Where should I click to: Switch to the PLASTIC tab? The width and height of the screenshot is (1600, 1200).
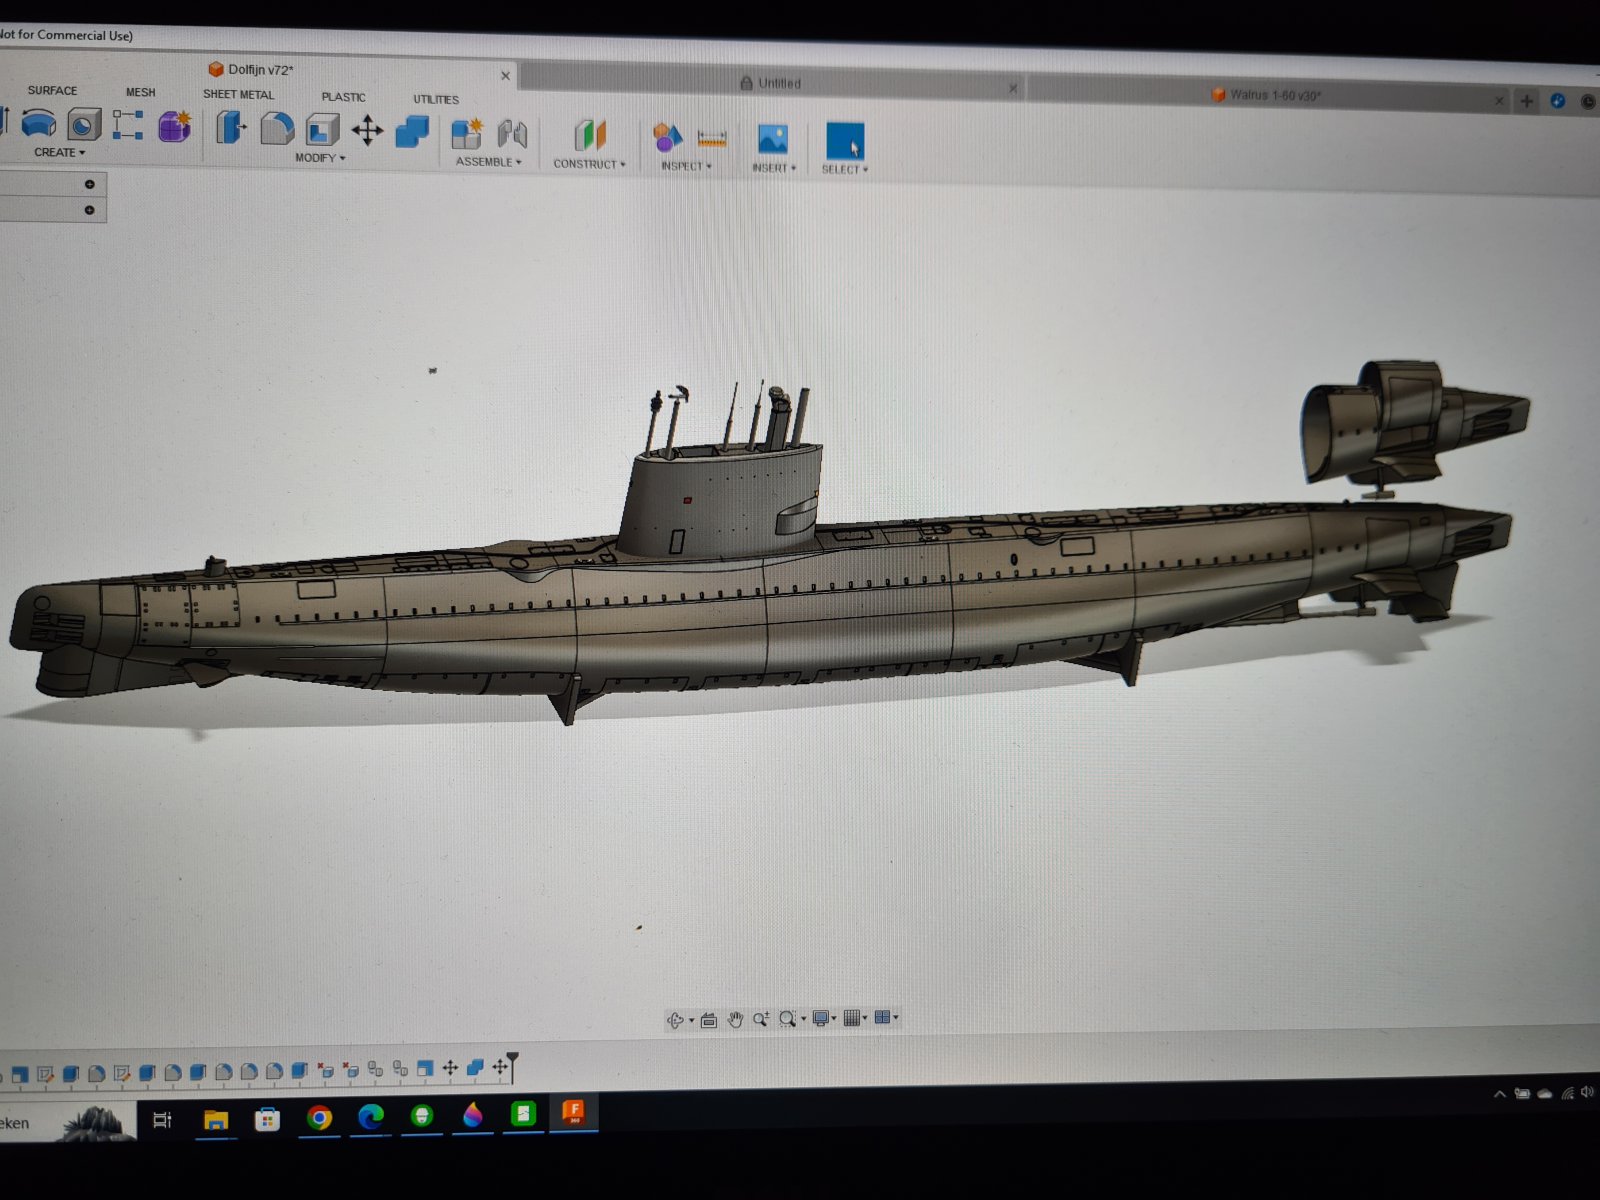click(x=343, y=97)
